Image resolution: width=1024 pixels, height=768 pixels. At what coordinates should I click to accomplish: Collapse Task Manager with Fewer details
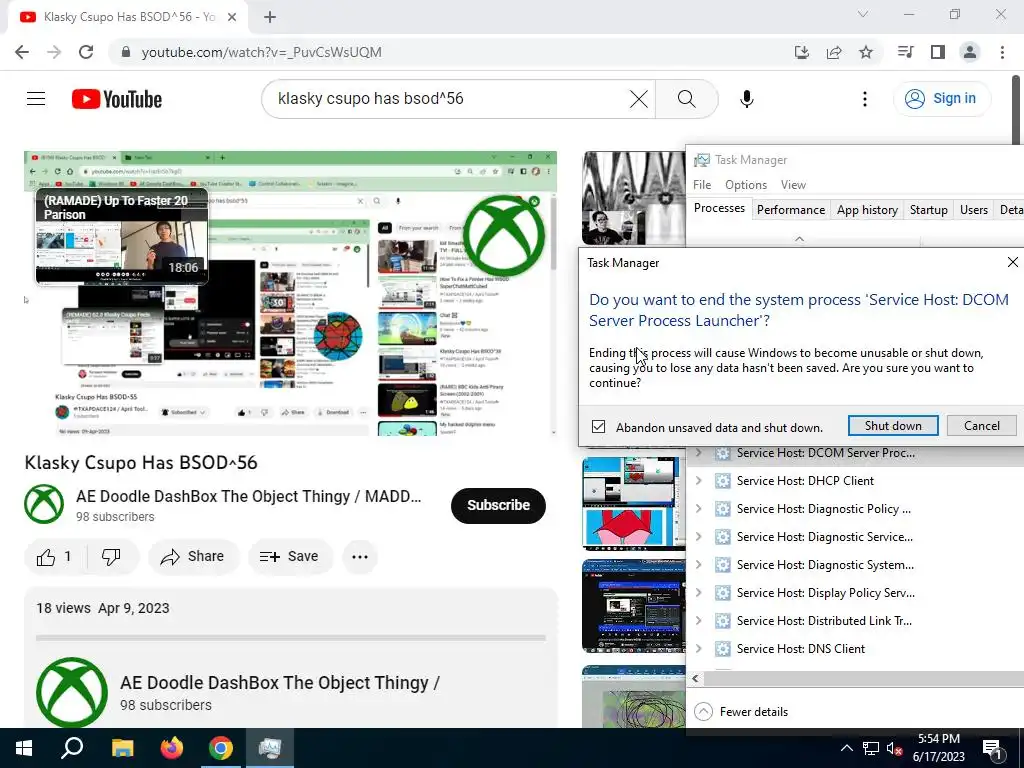[x=741, y=712]
